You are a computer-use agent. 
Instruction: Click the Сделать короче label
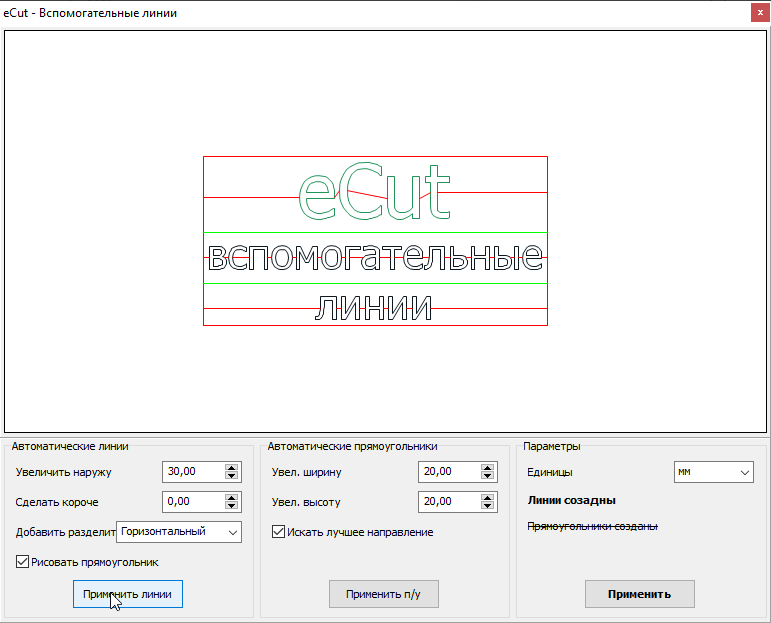pos(57,502)
